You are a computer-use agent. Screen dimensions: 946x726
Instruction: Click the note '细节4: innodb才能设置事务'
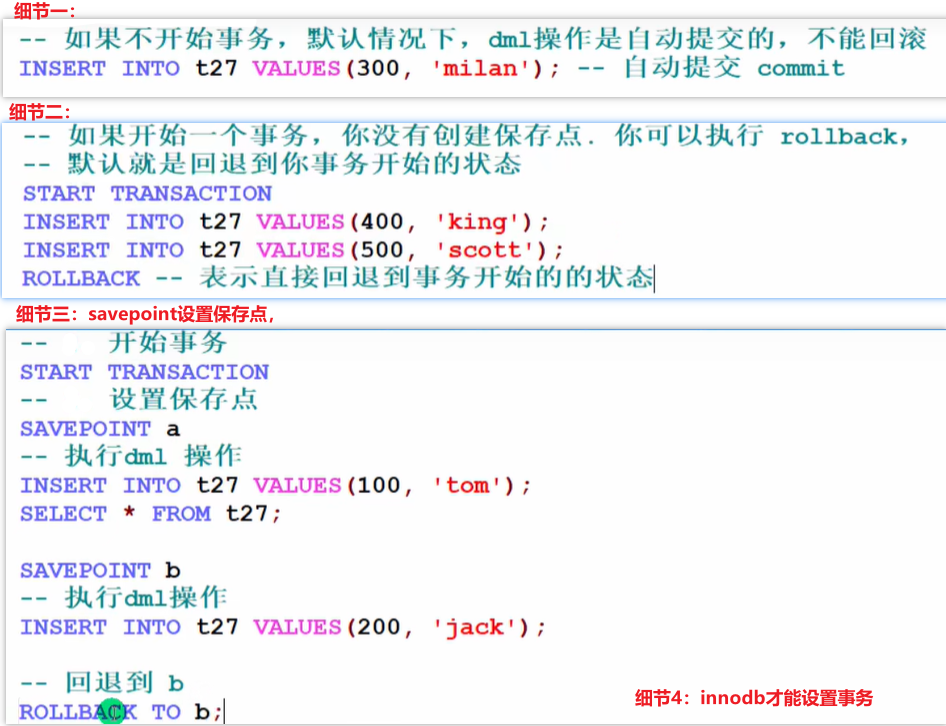pos(754,698)
